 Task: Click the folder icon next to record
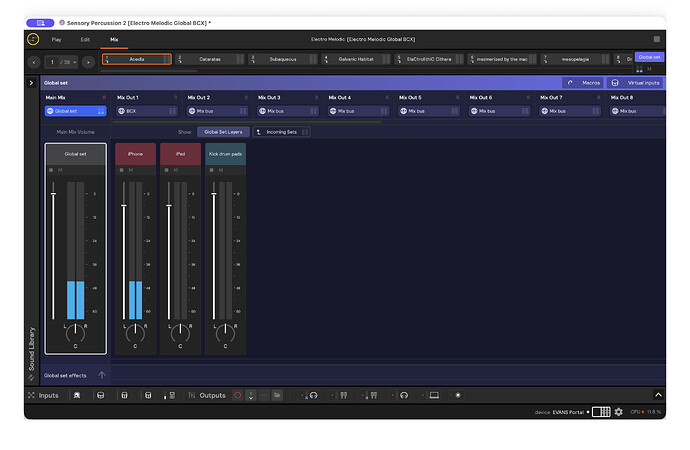pos(277,395)
